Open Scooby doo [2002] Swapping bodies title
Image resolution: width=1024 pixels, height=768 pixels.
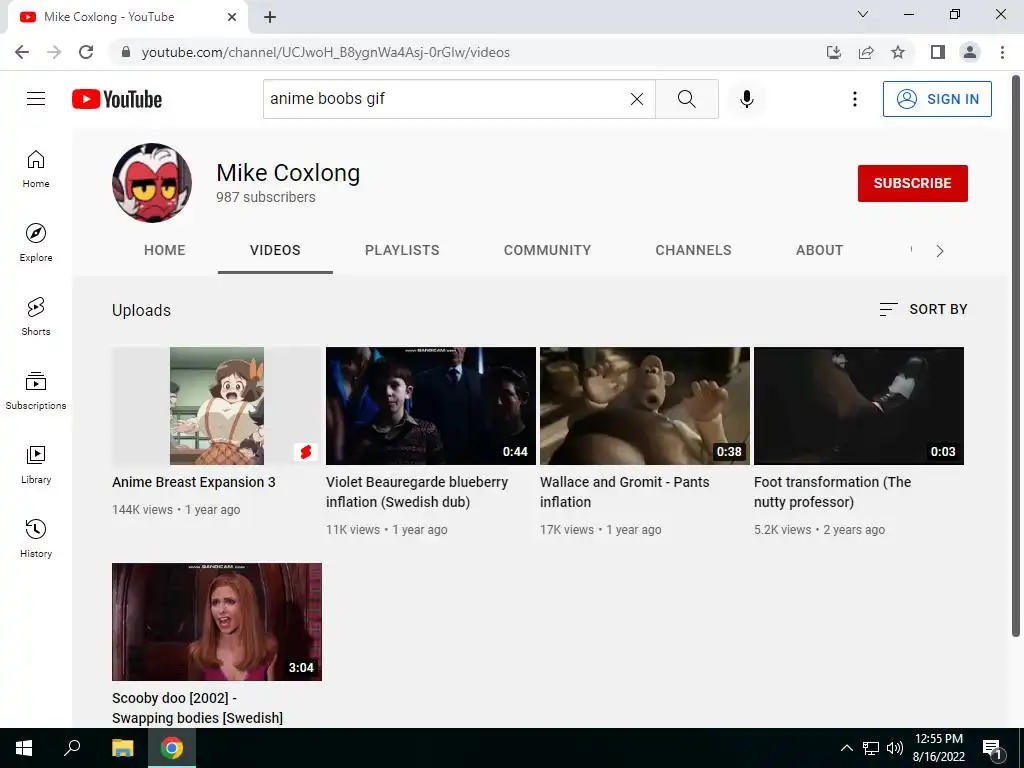197,708
